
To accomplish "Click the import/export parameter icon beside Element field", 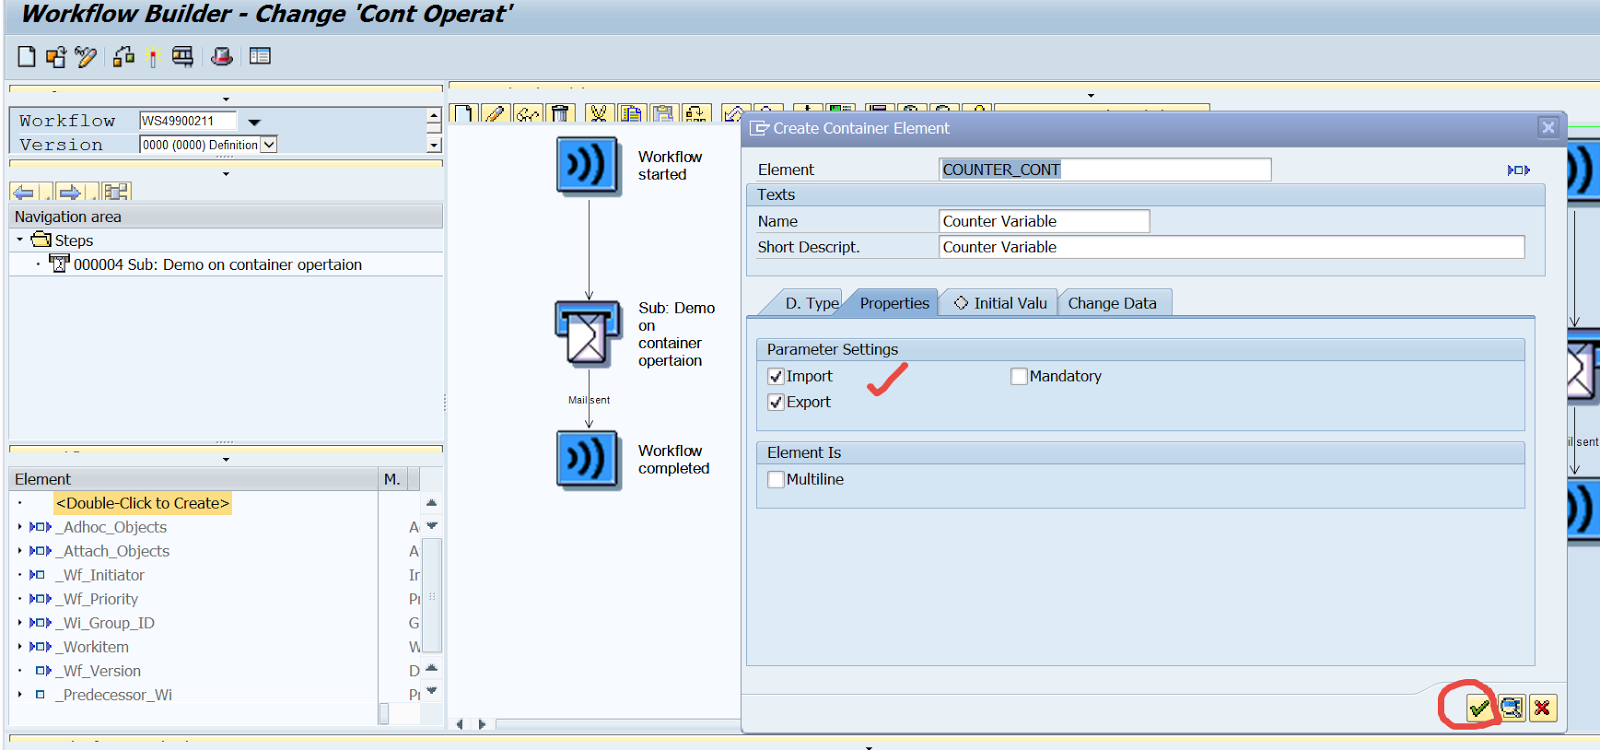I will point(1519,170).
